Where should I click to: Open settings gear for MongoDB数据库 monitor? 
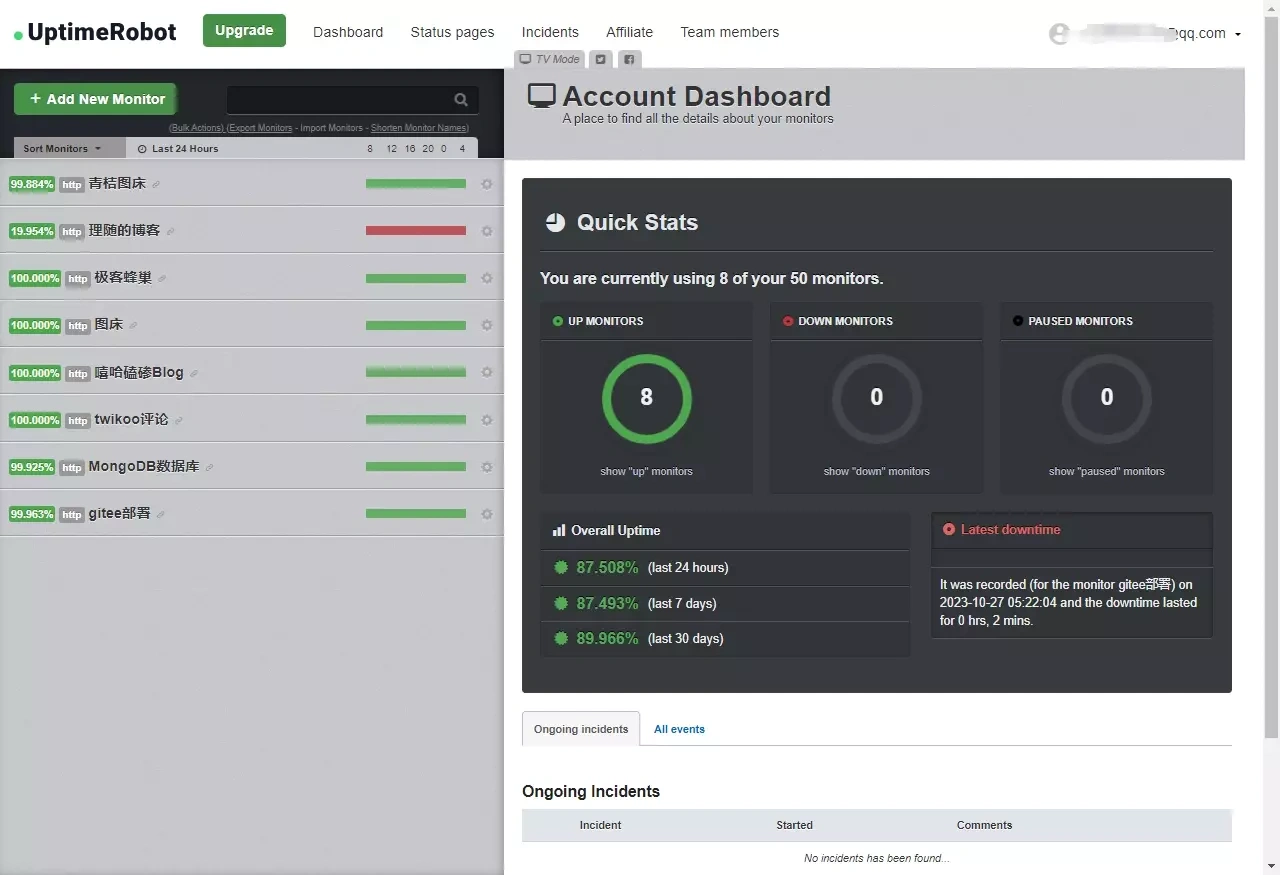click(487, 467)
